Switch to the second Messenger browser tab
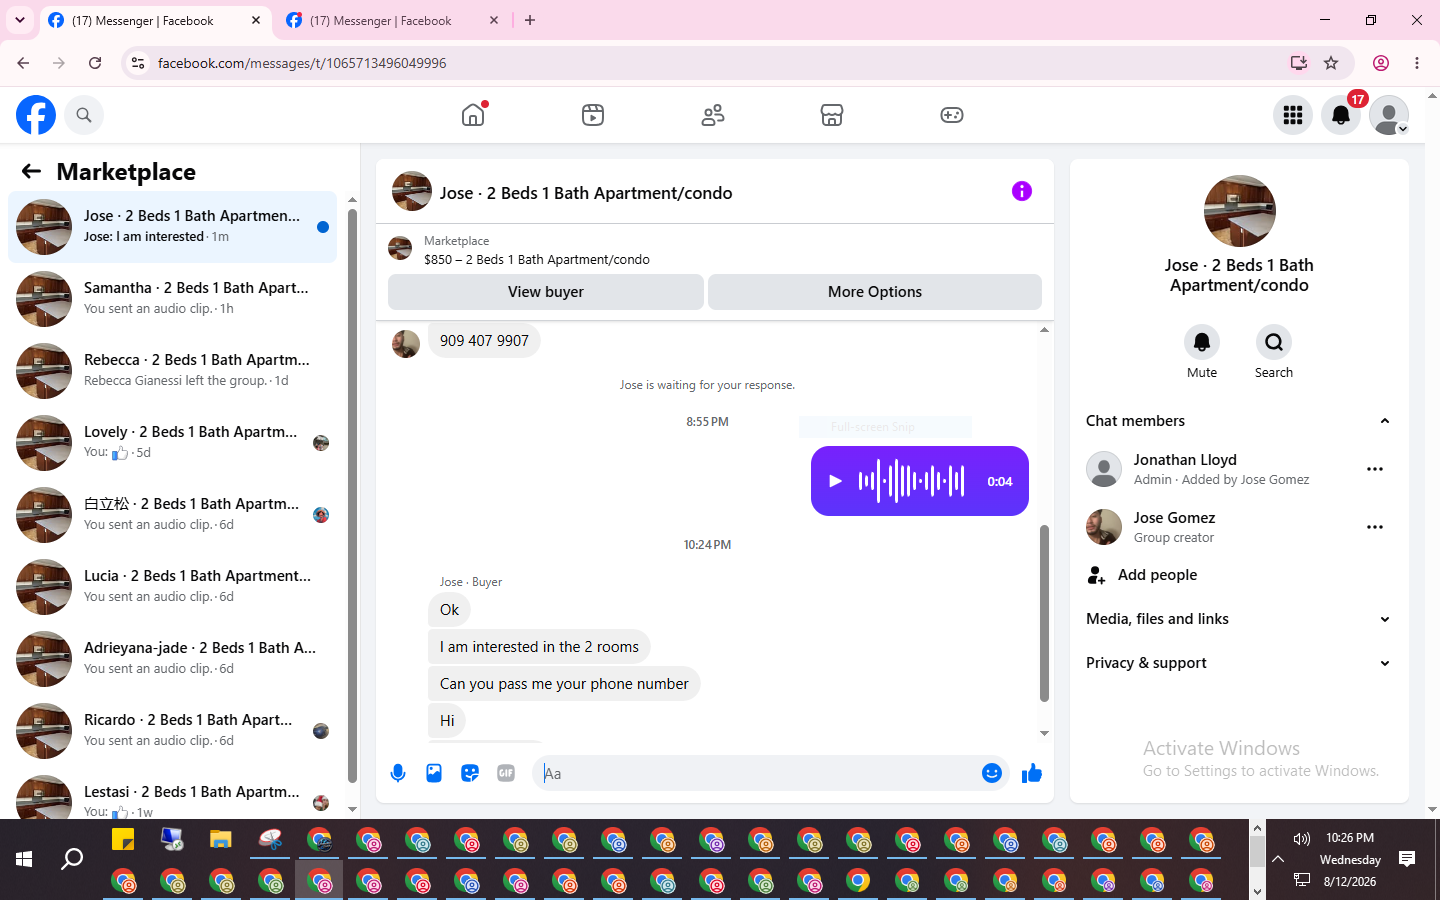The image size is (1440, 900). (391, 20)
